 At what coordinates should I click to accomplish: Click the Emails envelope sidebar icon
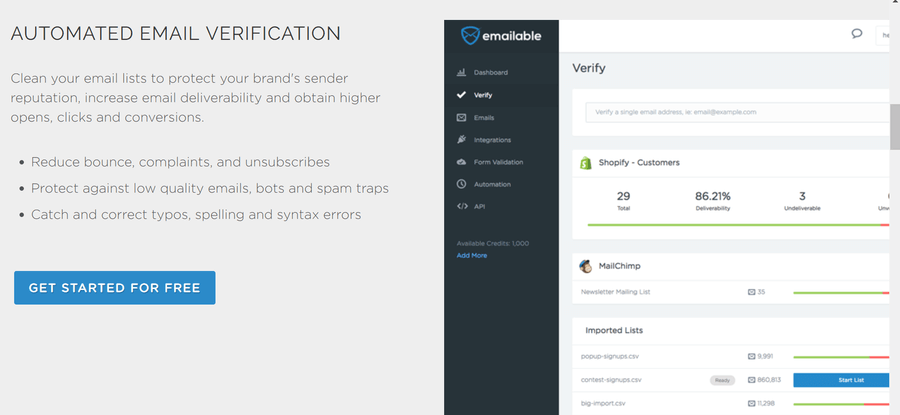tap(461, 117)
